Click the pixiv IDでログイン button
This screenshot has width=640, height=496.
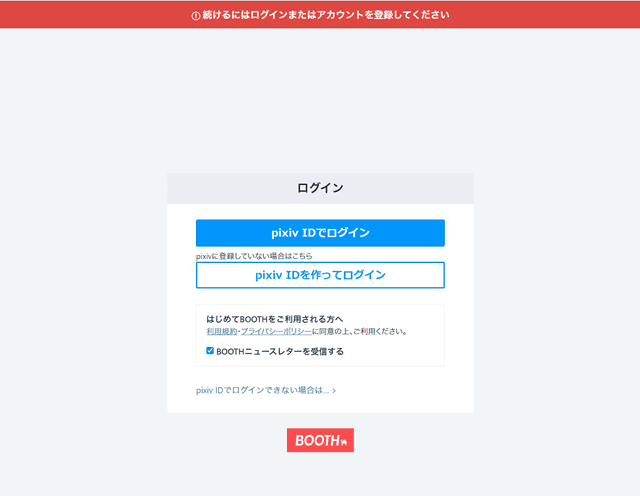320,233
